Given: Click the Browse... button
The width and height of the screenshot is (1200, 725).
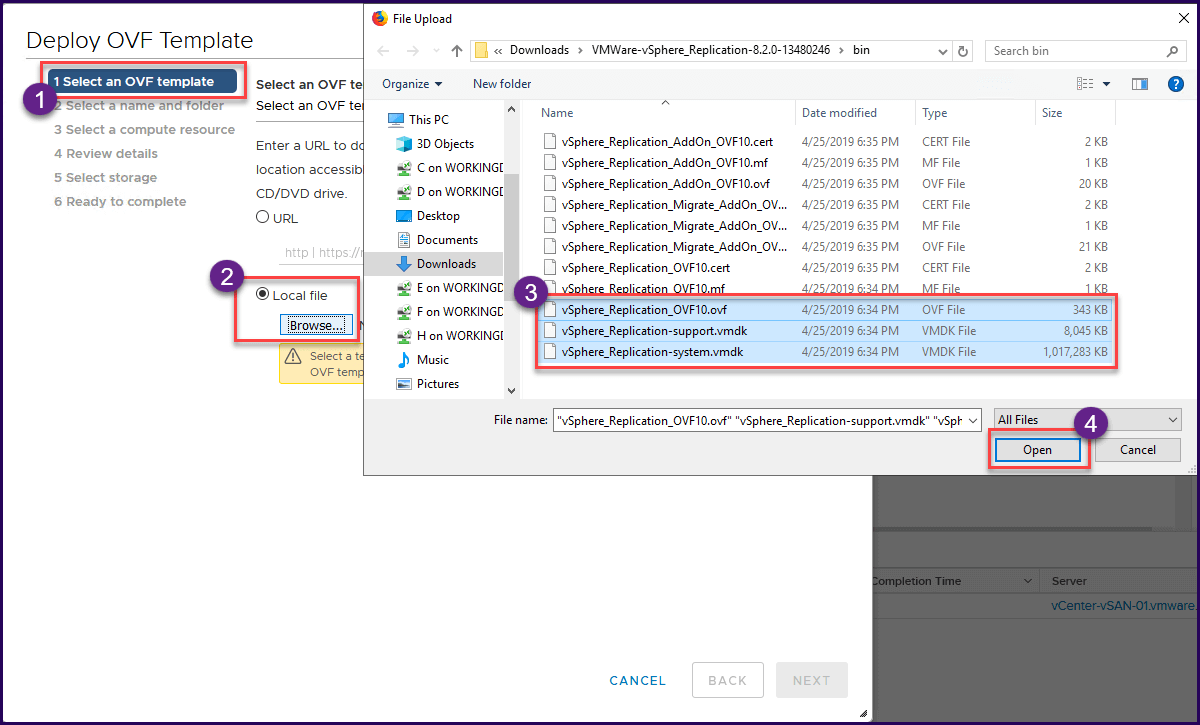Looking at the screenshot, I should coord(316,325).
